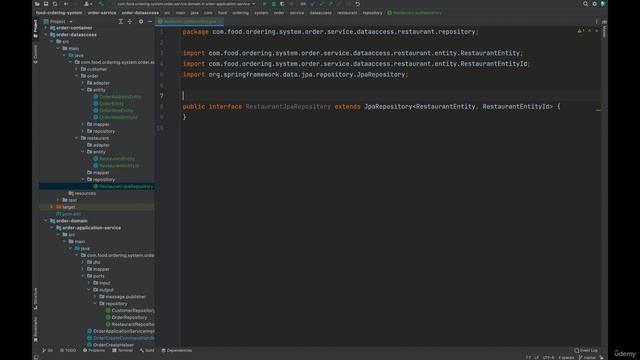Open the Git tool window button
640x360 pixels.
click(47, 351)
